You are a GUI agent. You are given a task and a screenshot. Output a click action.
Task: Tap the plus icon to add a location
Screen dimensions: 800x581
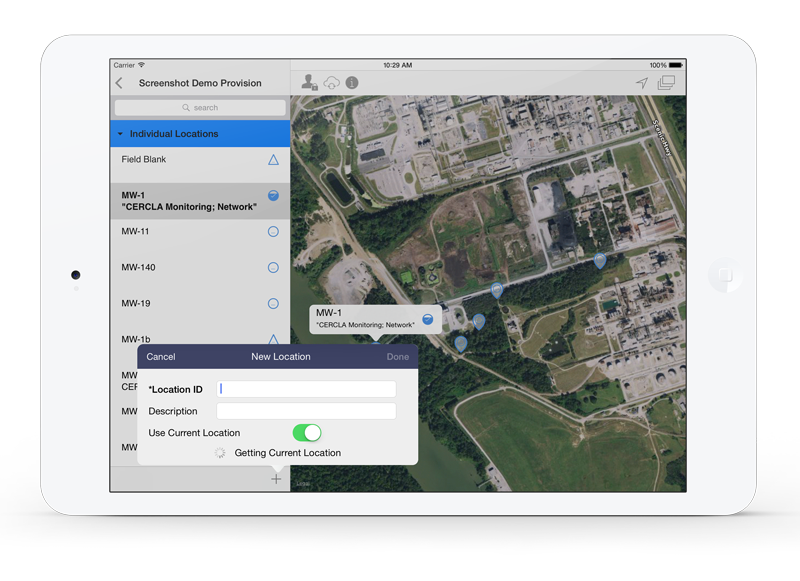[x=277, y=478]
